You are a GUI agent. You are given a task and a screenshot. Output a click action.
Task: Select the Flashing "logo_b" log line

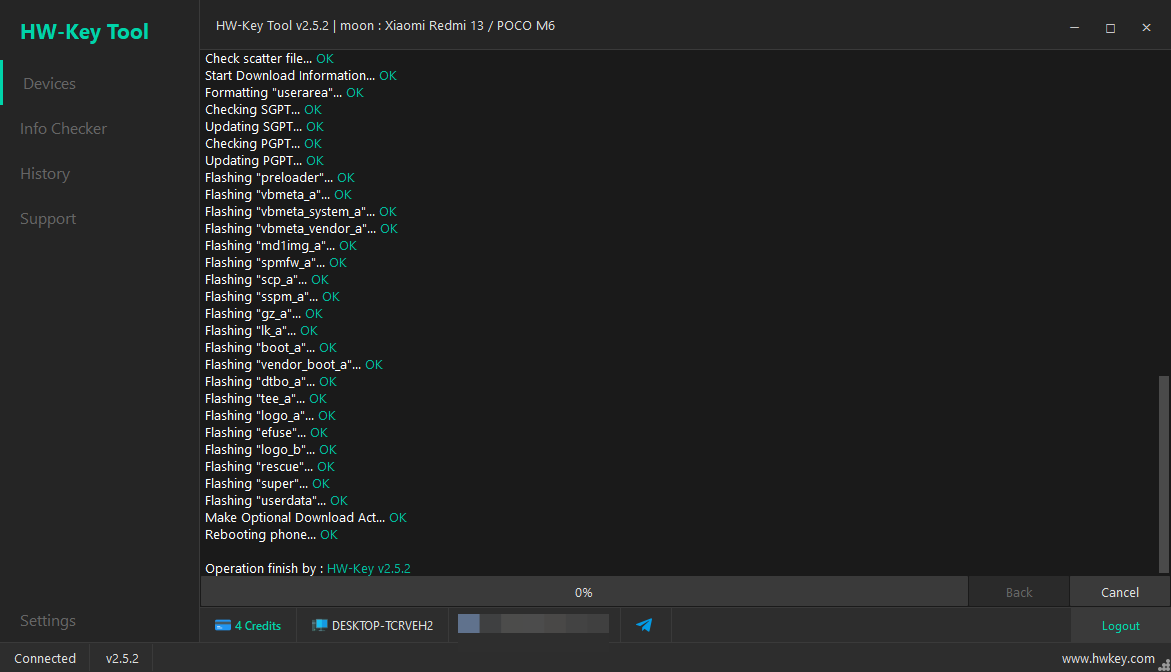click(271, 450)
